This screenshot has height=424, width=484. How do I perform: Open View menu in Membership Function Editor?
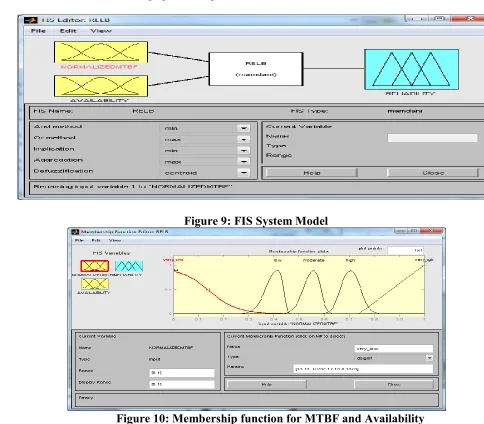click(115, 240)
